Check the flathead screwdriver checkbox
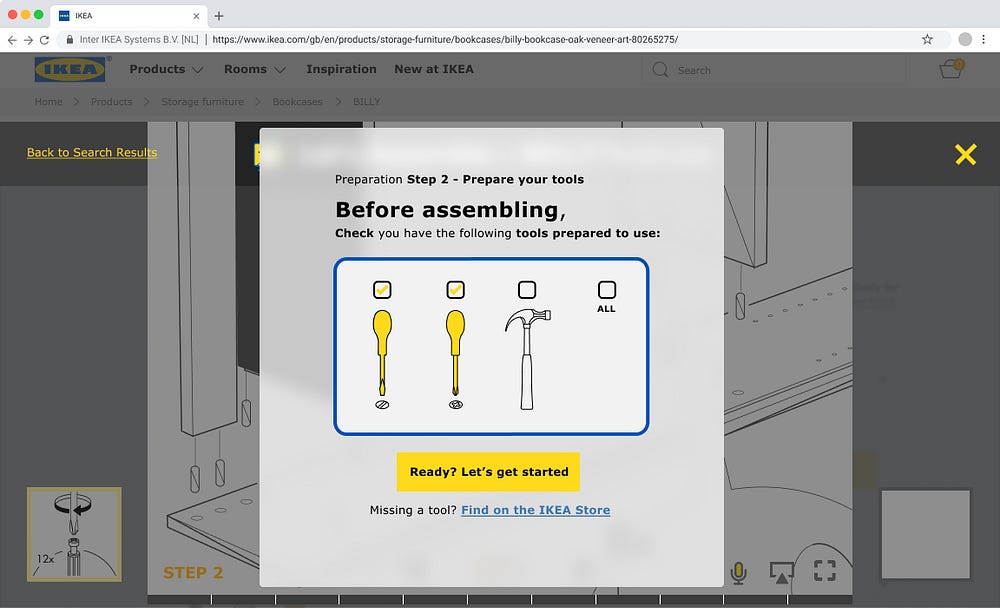 pos(382,290)
